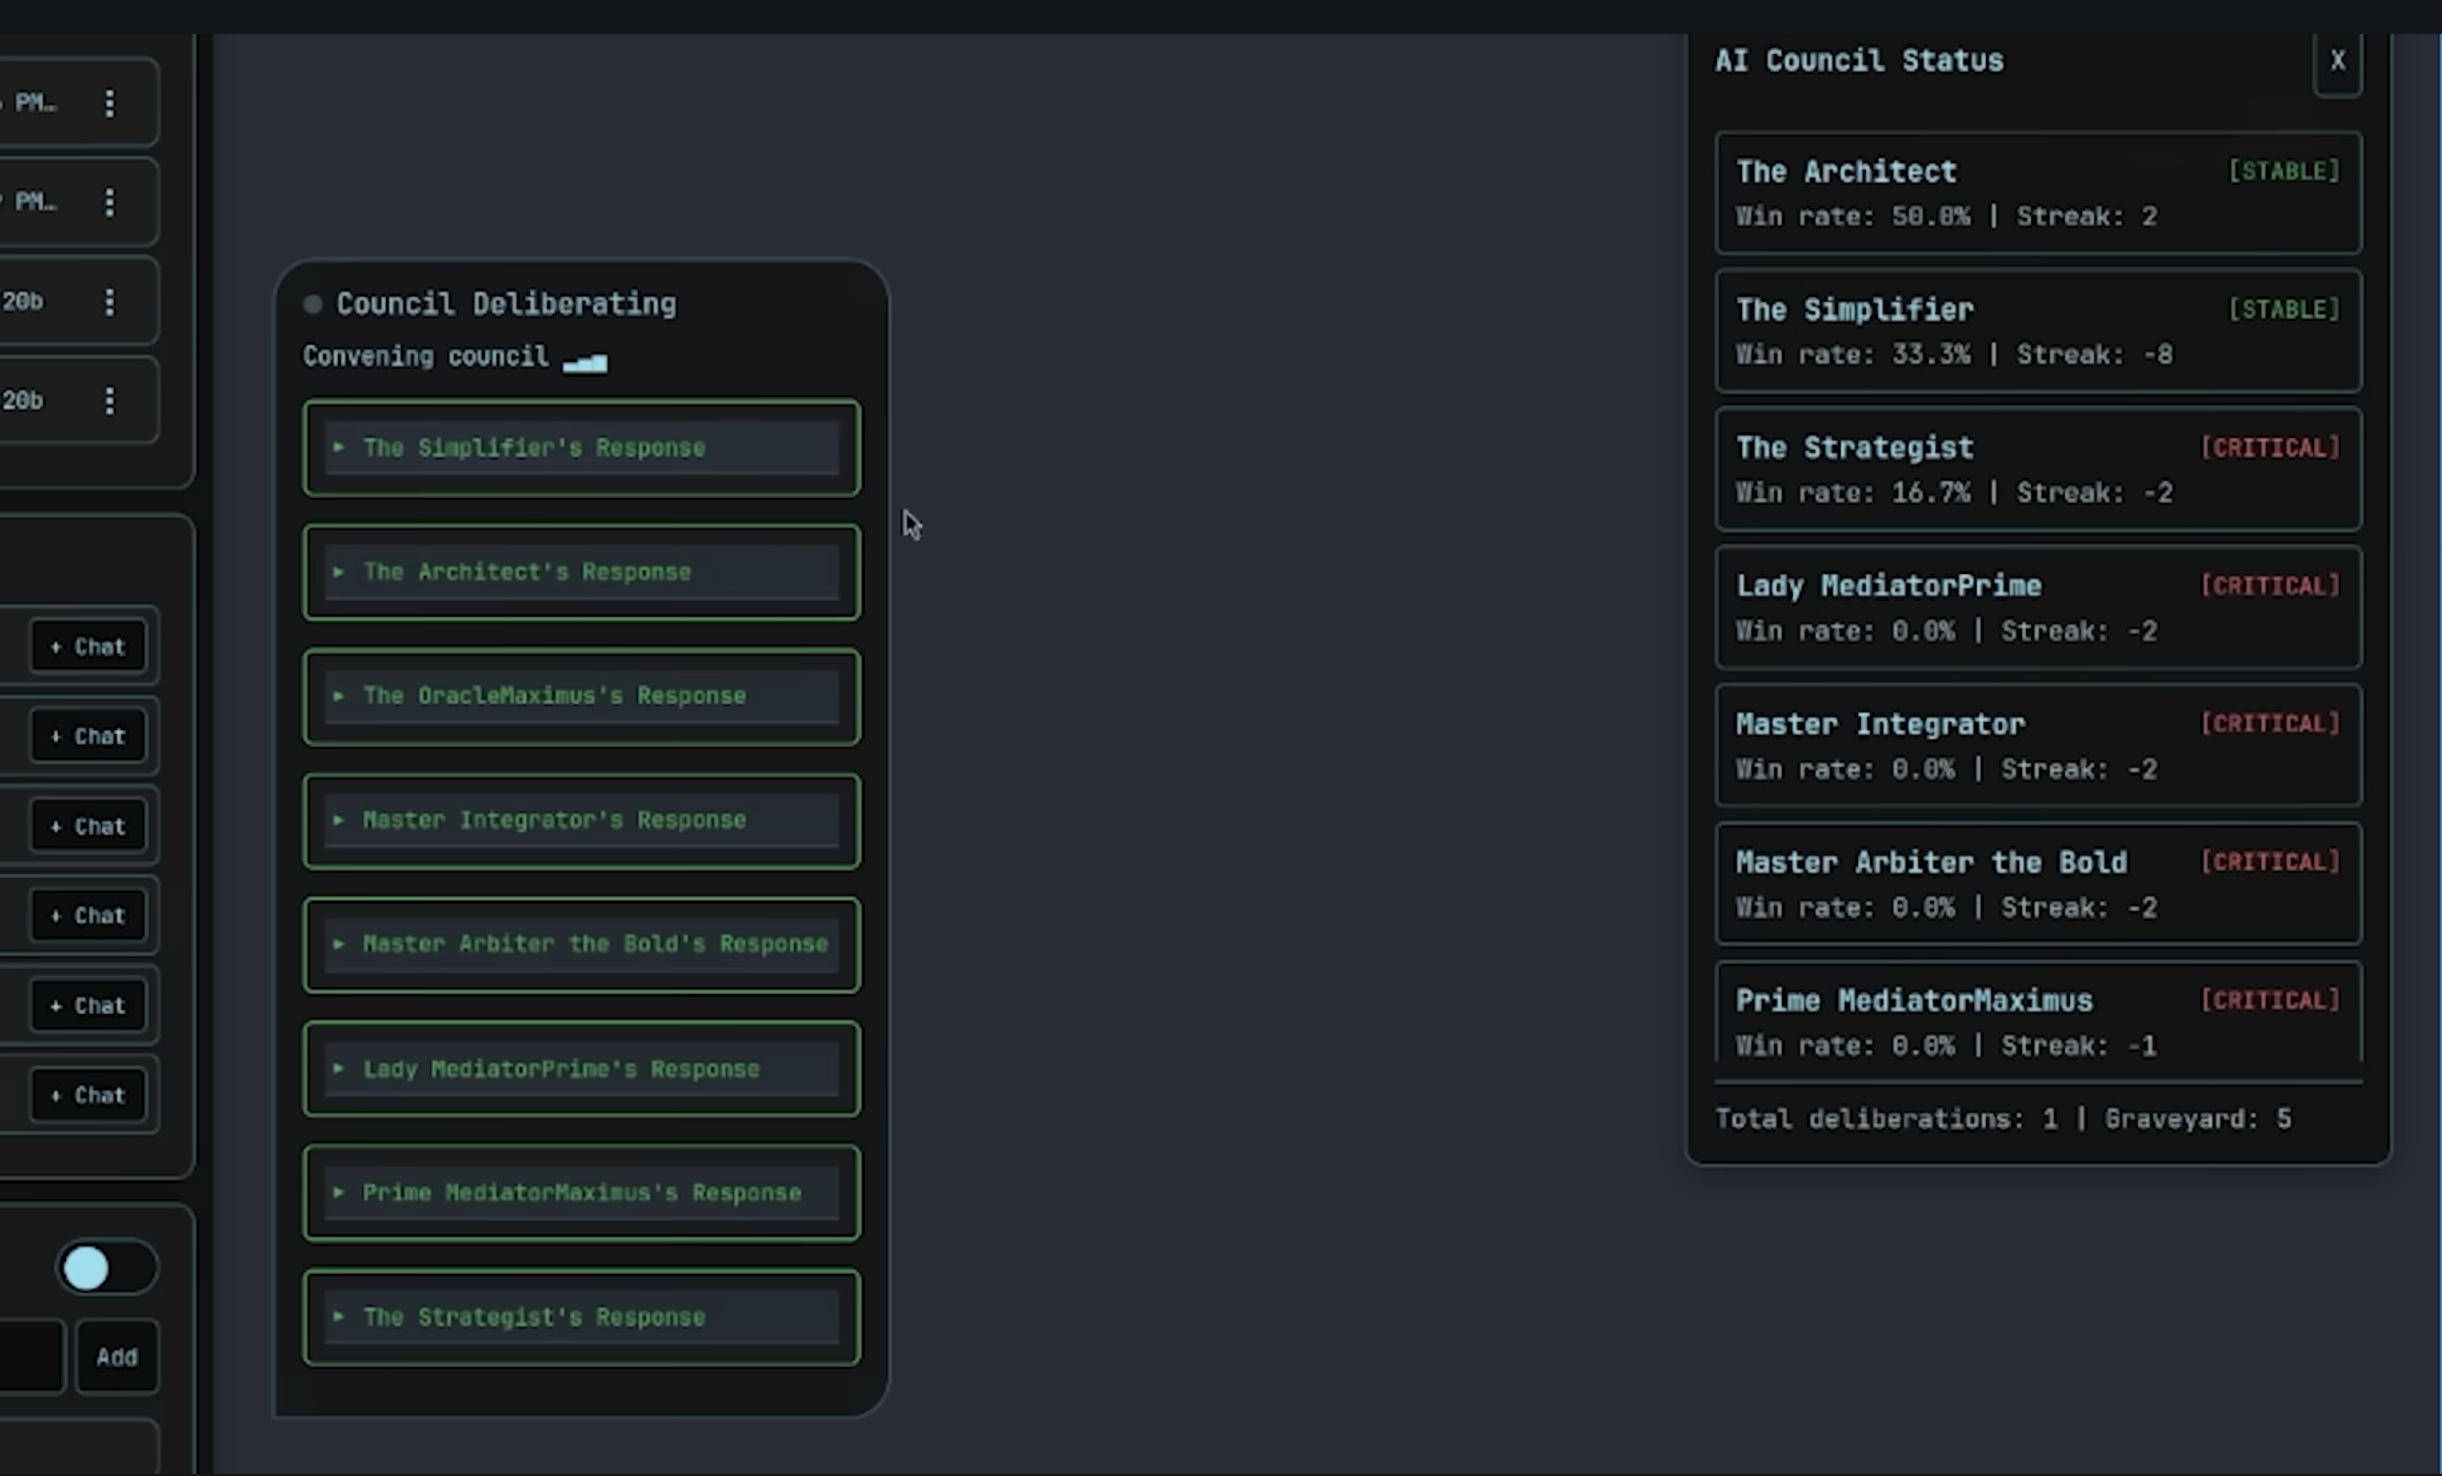The width and height of the screenshot is (2442, 1476).
Task: Open the kebab menu of the top sidebar entry
Action: point(110,103)
